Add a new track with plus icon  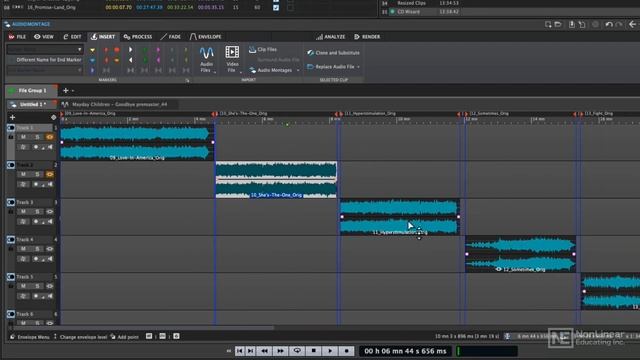pyautogui.click(x=12, y=118)
